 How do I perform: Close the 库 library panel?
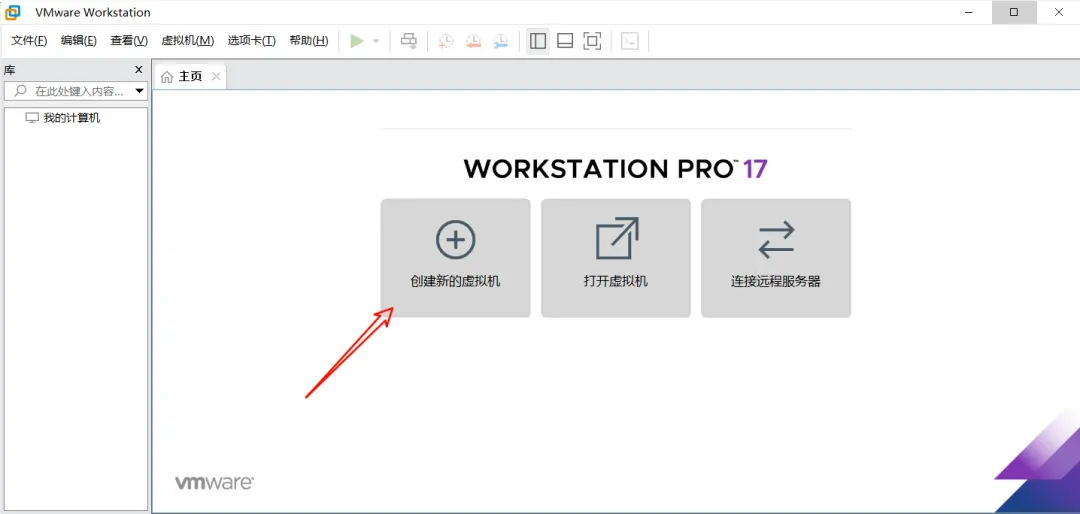138,70
